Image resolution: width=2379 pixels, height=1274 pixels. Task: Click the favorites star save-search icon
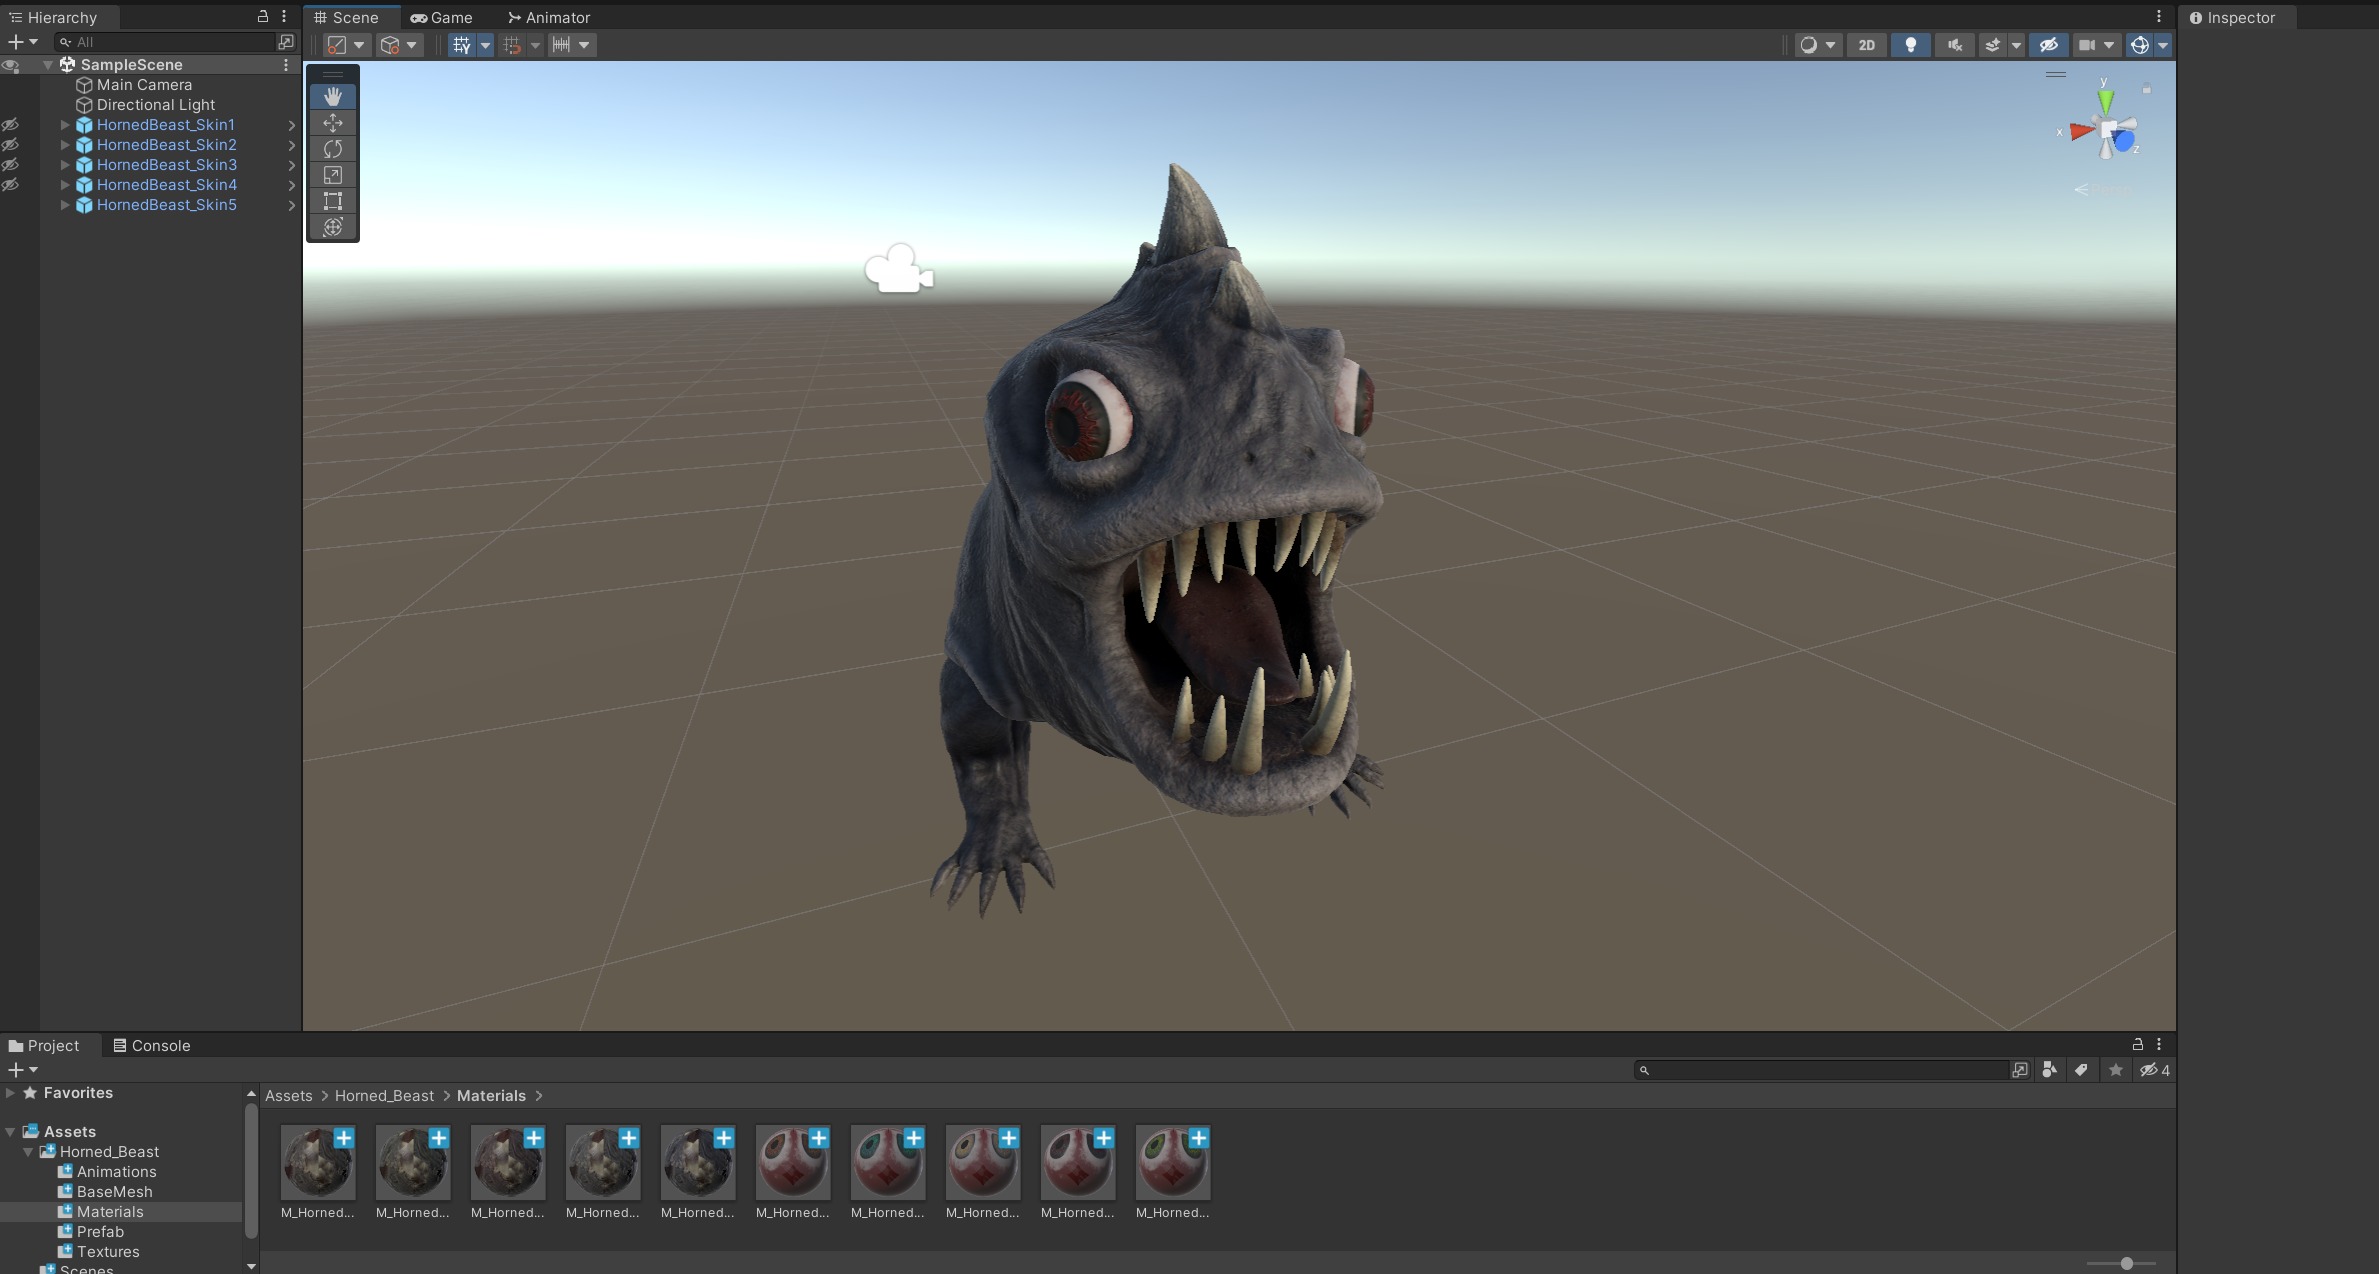[2115, 1070]
